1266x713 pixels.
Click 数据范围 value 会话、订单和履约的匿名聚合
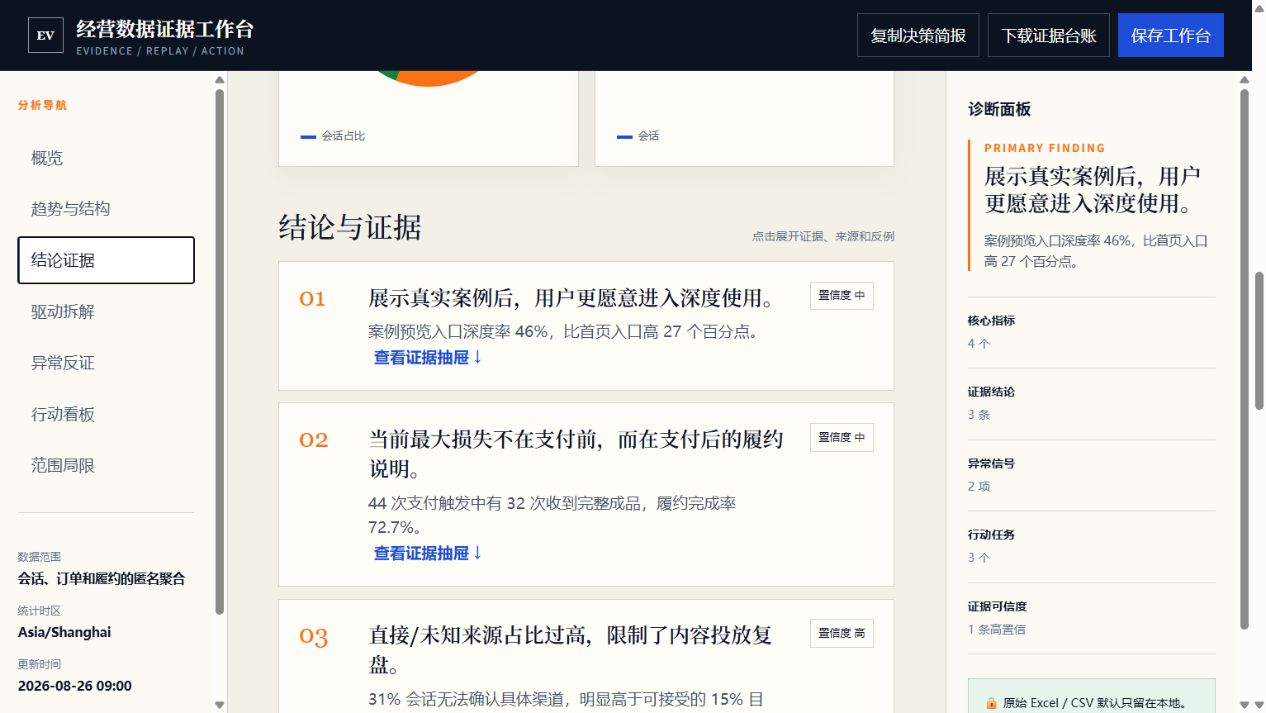[x=101, y=579]
